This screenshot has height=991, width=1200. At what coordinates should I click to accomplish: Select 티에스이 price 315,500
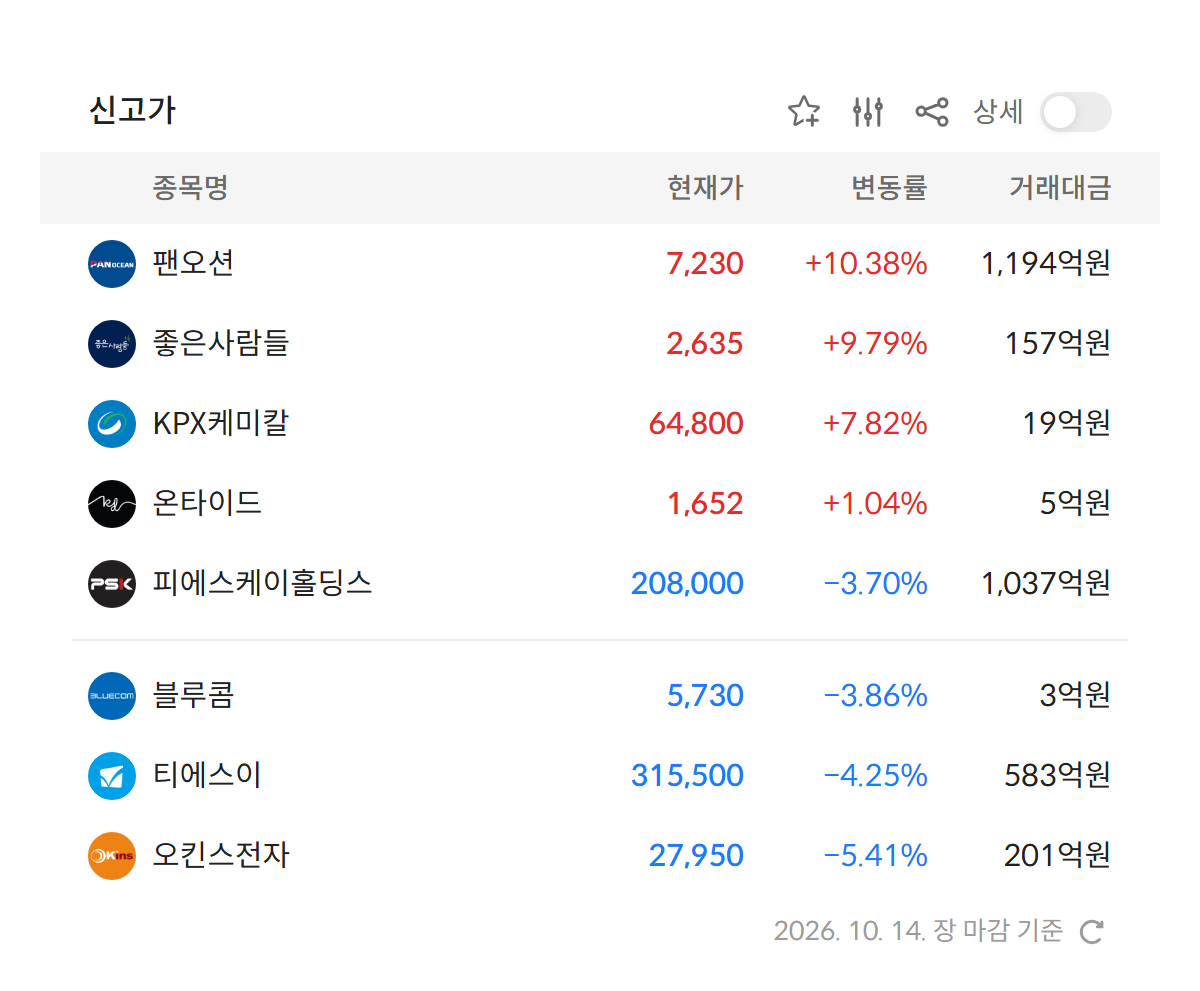pos(688,776)
